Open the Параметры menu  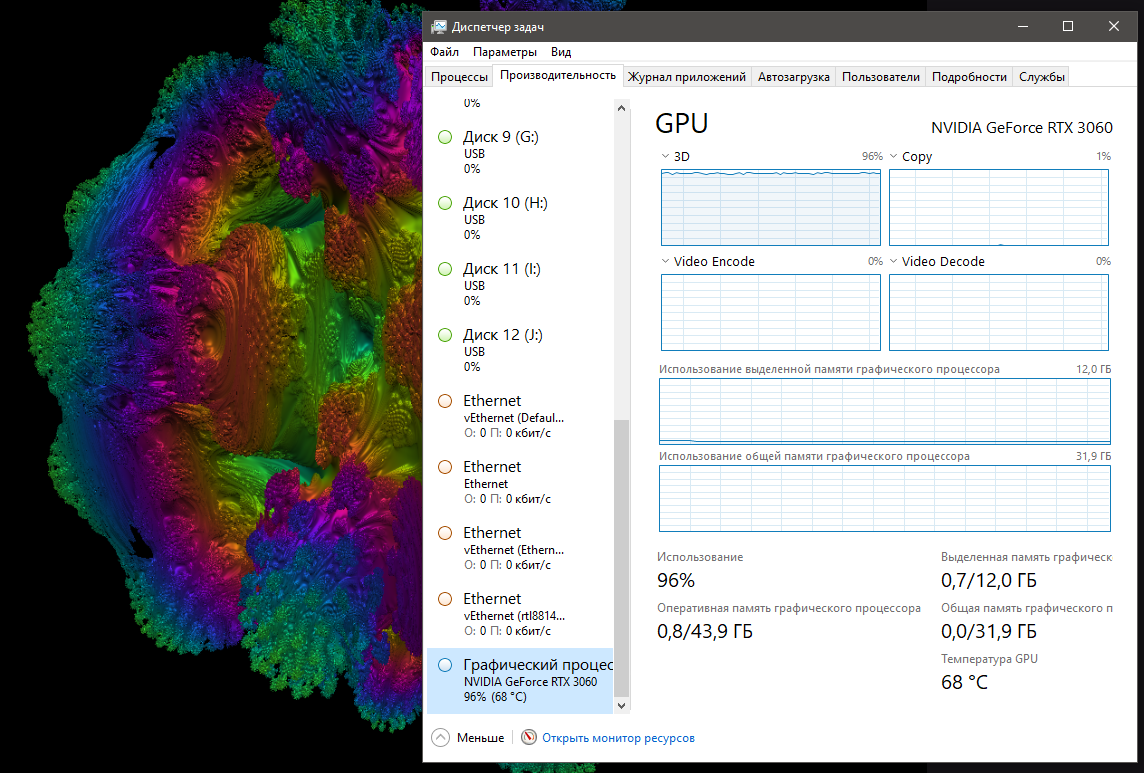[505, 52]
